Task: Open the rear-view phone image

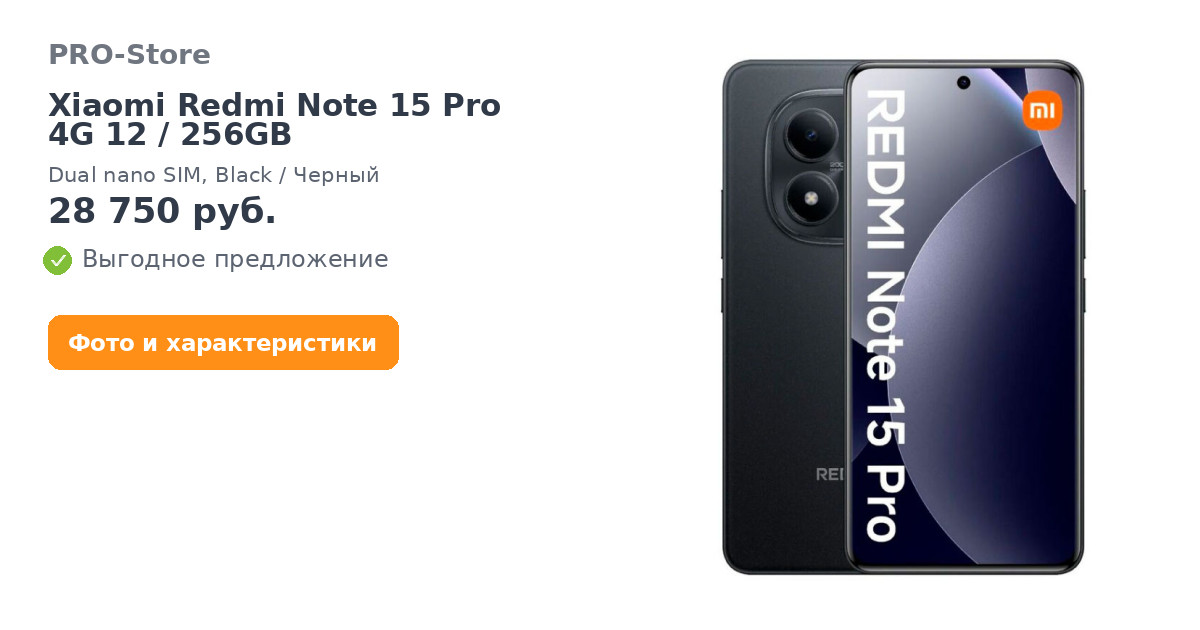Action: [785, 318]
